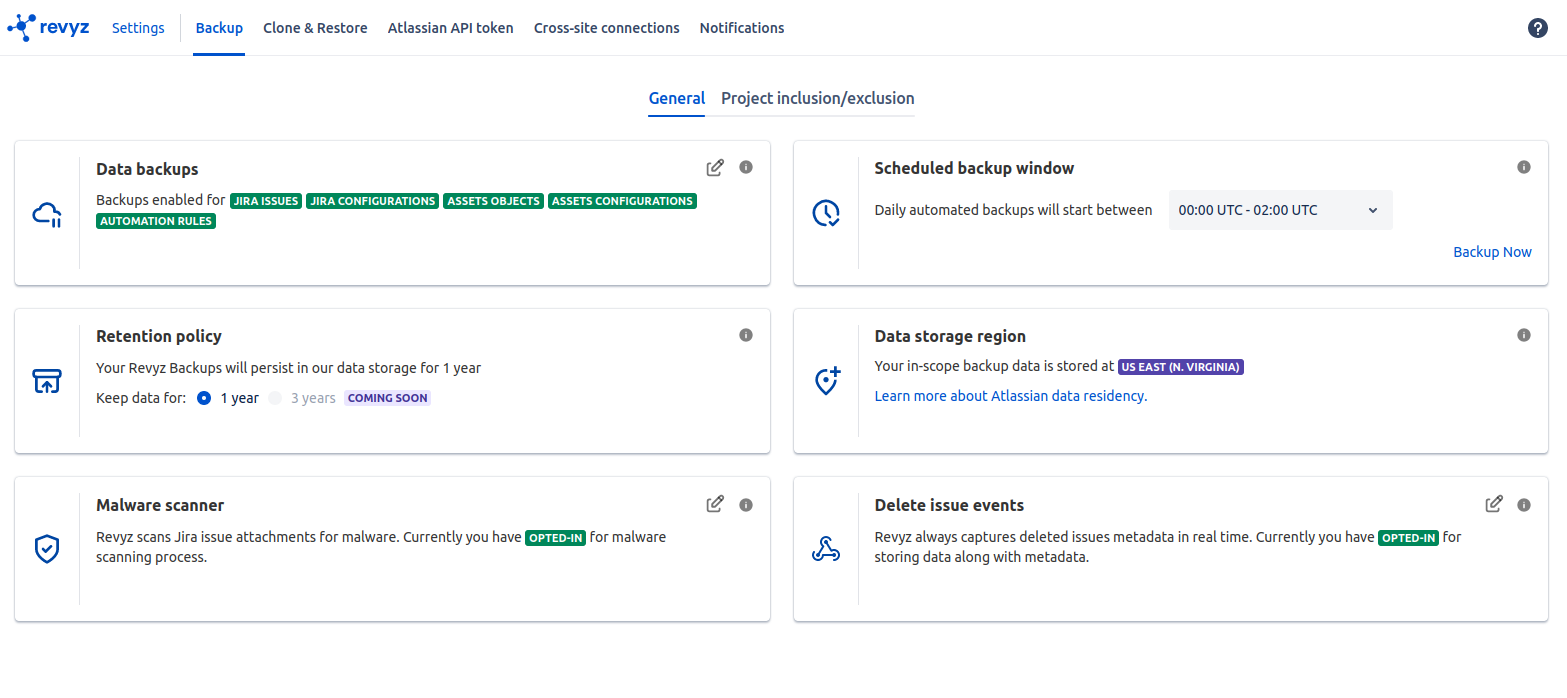
Task: Open Learn more about Atlassian data residency
Action: coord(1010,396)
